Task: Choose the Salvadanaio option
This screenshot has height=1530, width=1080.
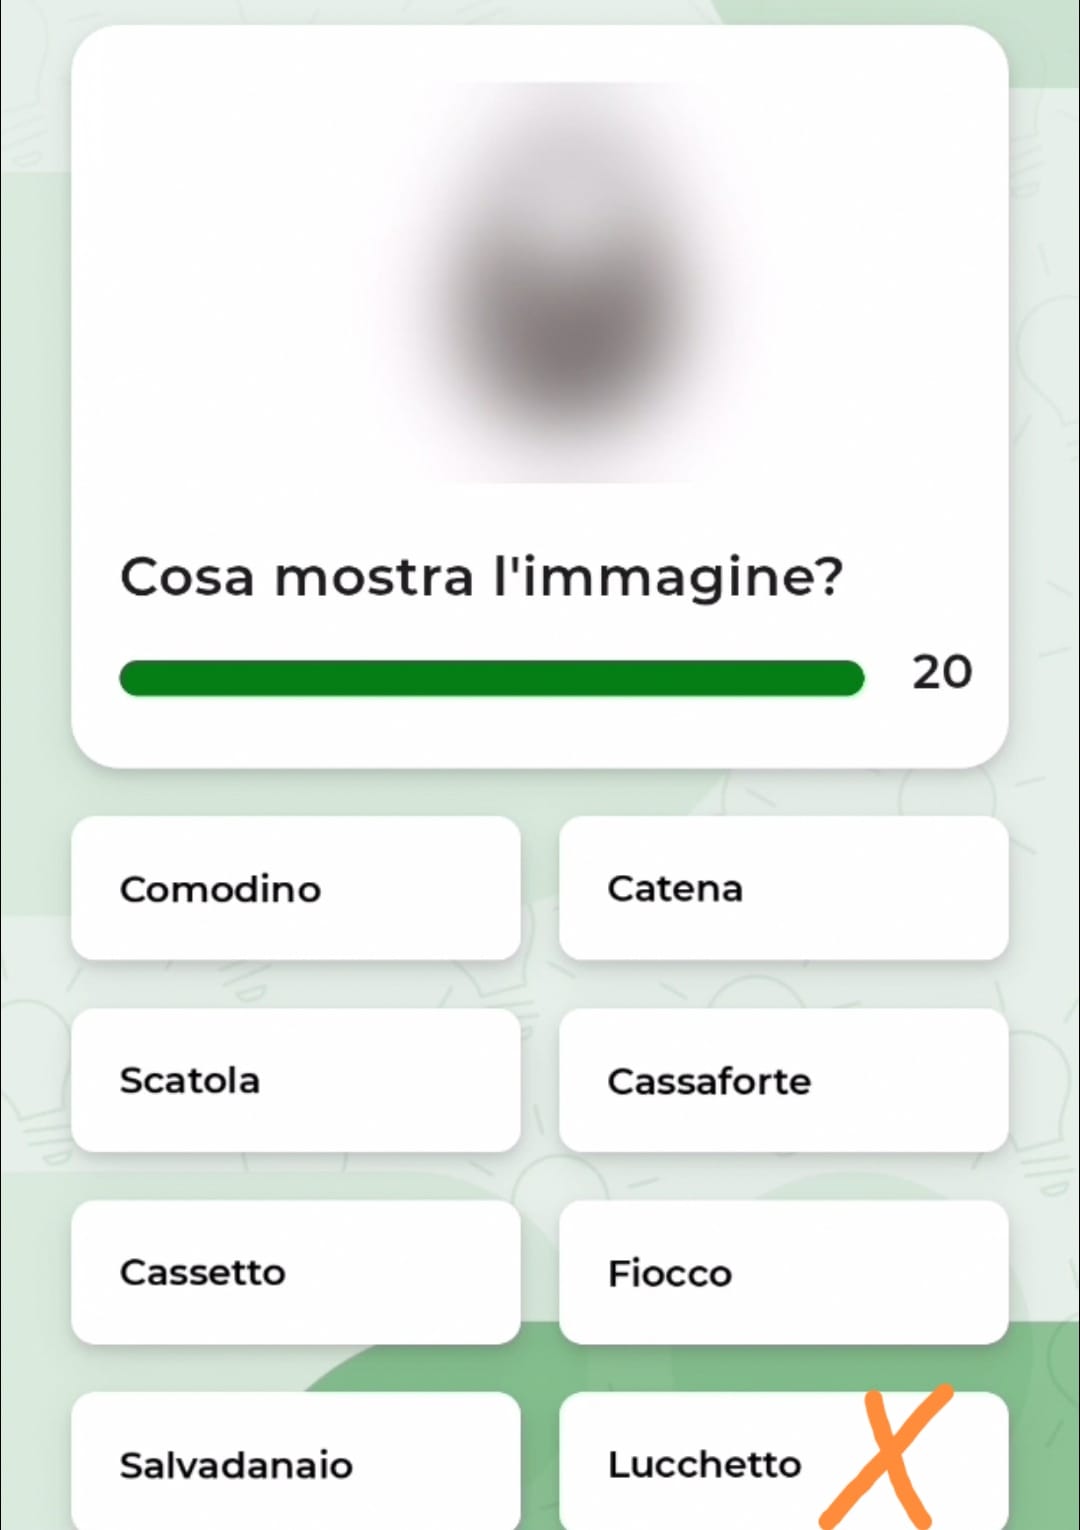Action: coord(296,1462)
